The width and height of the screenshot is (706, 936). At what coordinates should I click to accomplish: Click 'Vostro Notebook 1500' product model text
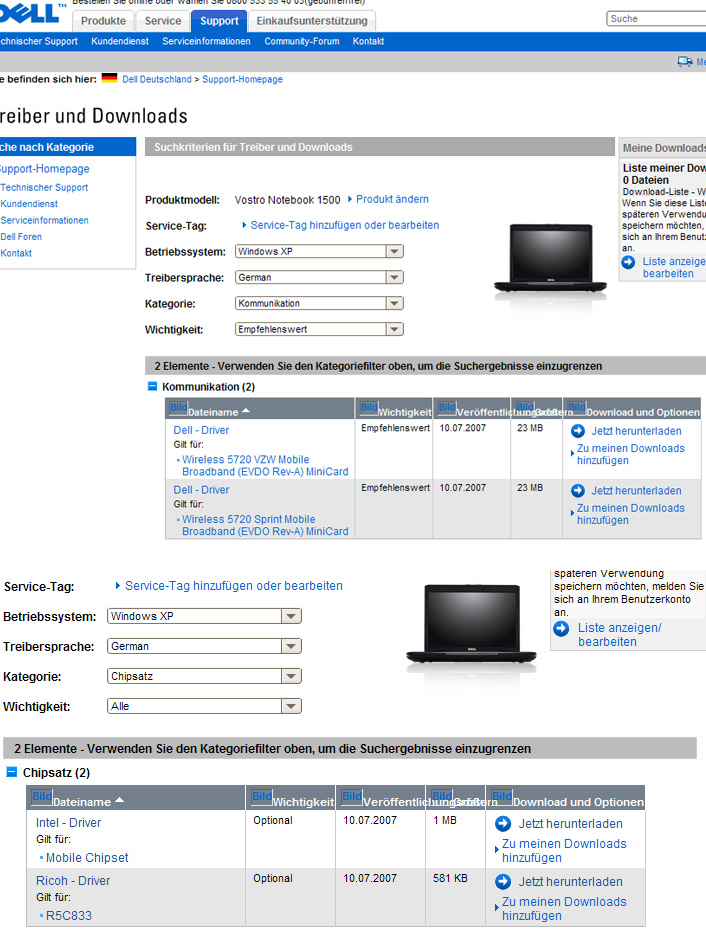(287, 200)
